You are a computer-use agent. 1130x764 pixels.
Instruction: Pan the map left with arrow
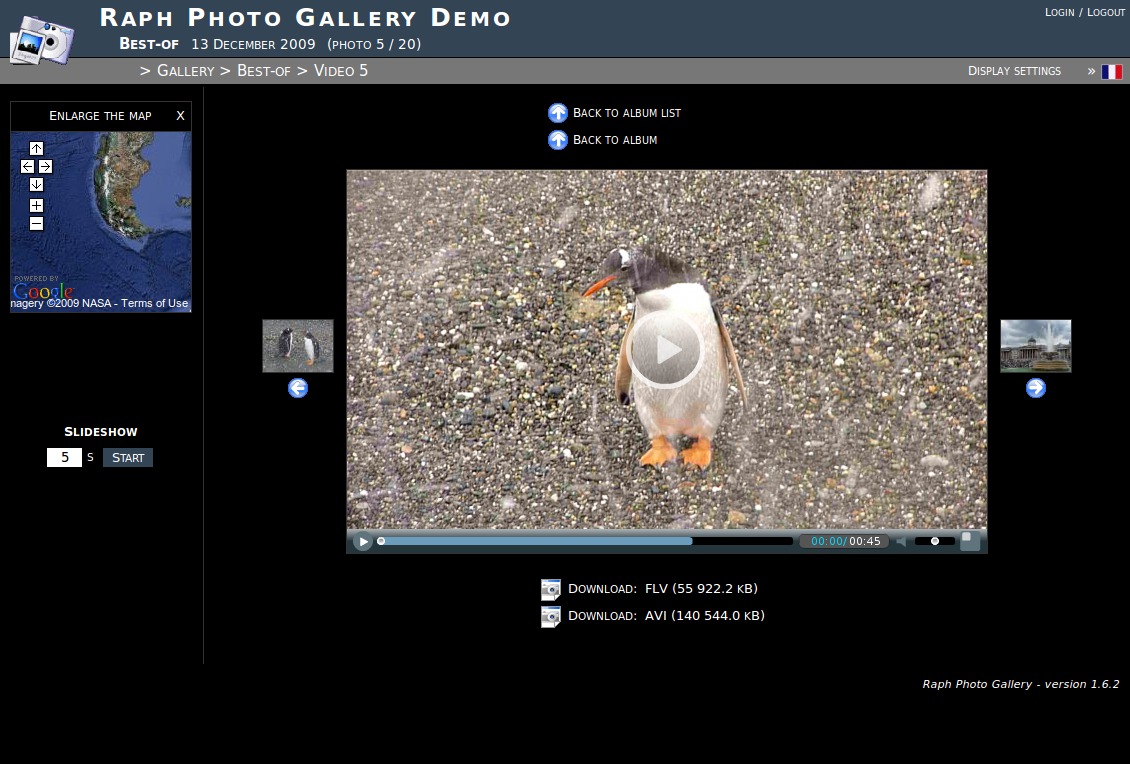click(x=27, y=166)
